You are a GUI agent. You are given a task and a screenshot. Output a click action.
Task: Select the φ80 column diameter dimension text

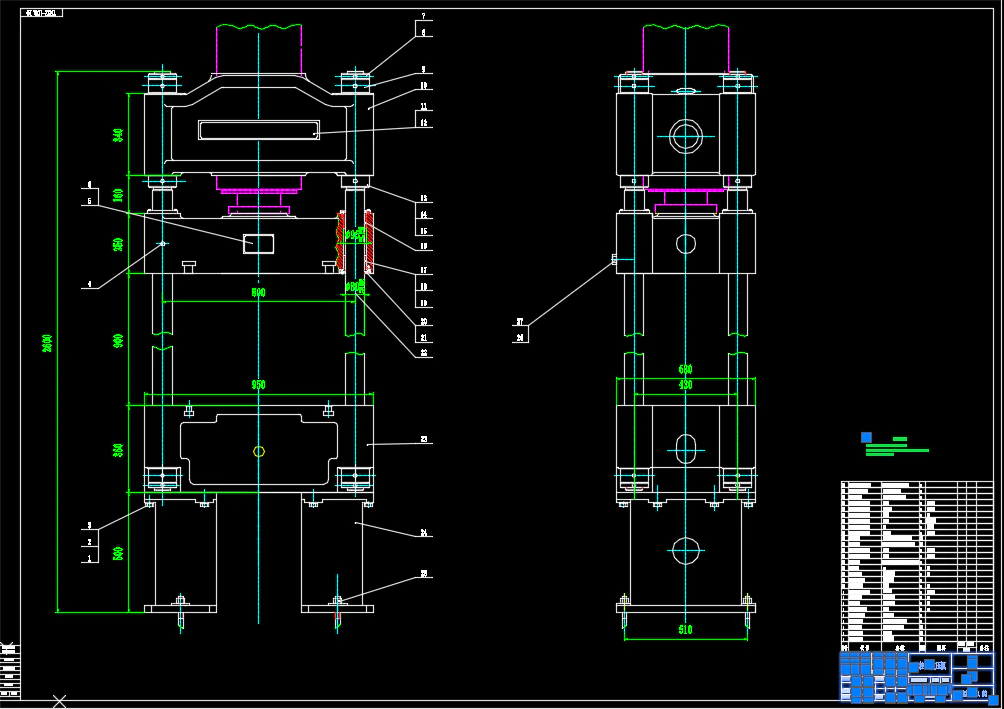click(x=353, y=287)
